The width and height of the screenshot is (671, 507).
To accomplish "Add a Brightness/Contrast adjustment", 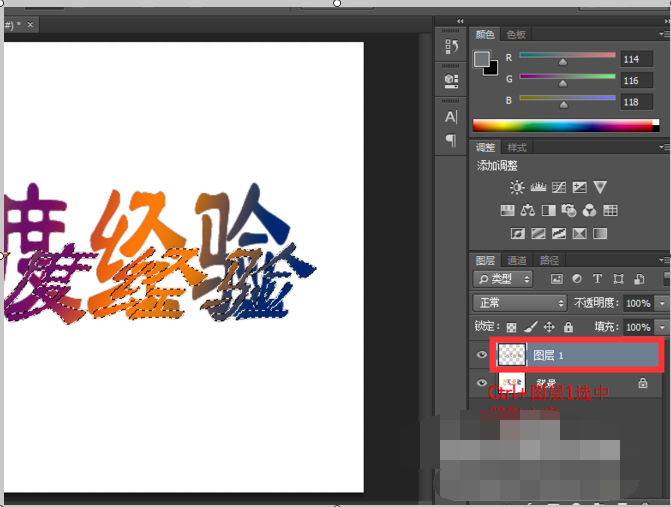I will (517, 187).
